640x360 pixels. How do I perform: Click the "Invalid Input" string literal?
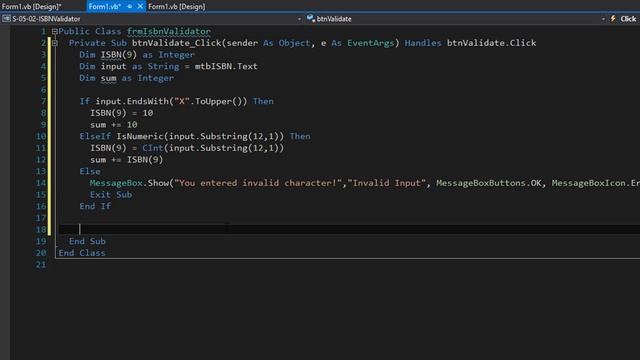tap(387, 183)
